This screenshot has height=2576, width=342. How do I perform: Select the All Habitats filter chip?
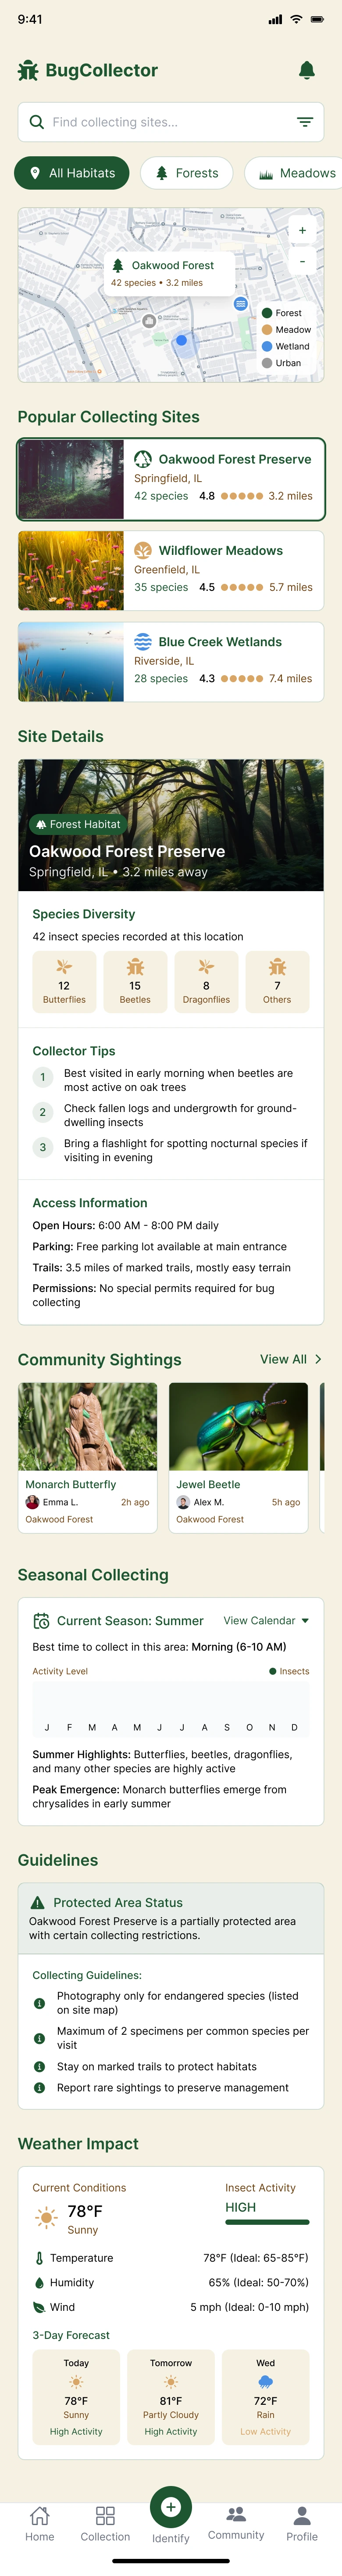[x=72, y=173]
